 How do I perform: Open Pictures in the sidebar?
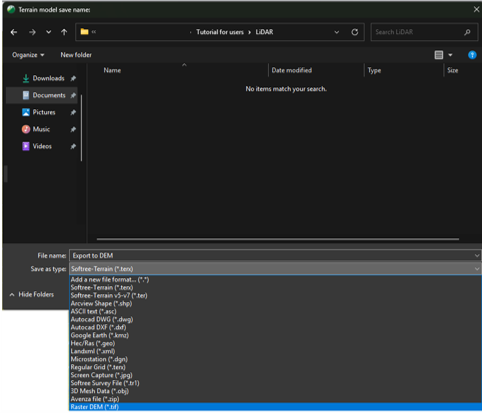(39, 112)
